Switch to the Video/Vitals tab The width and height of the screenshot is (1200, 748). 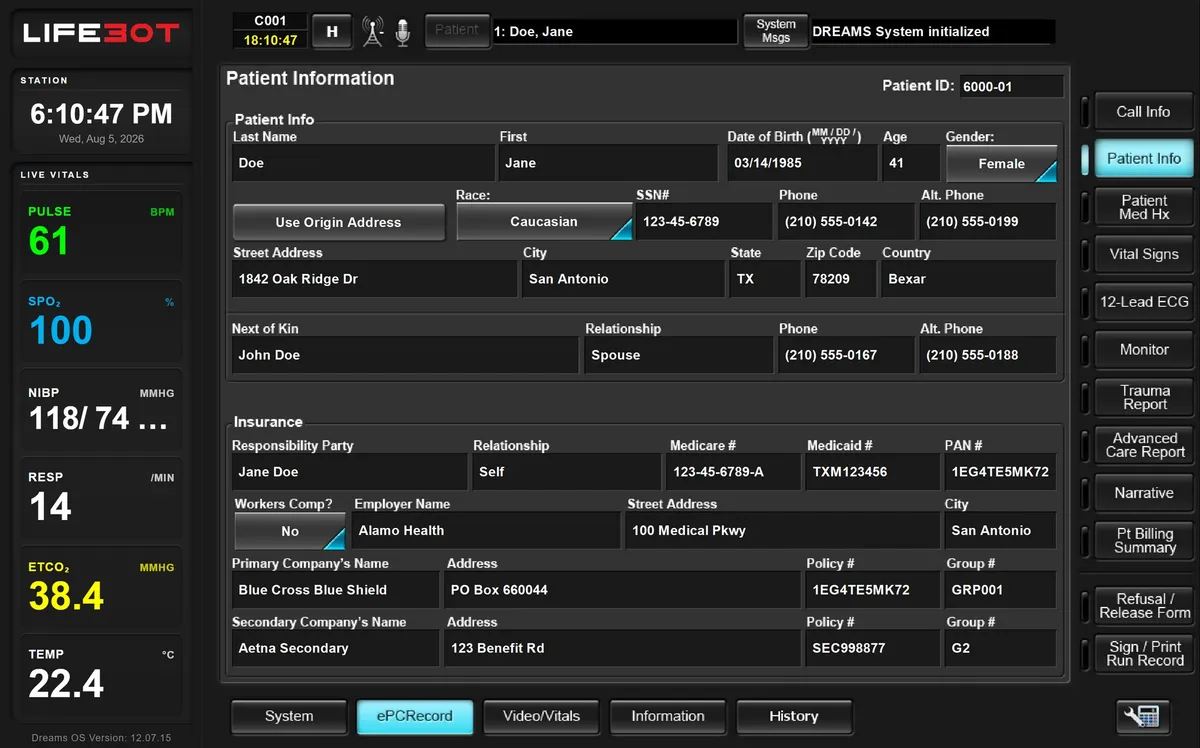click(541, 716)
